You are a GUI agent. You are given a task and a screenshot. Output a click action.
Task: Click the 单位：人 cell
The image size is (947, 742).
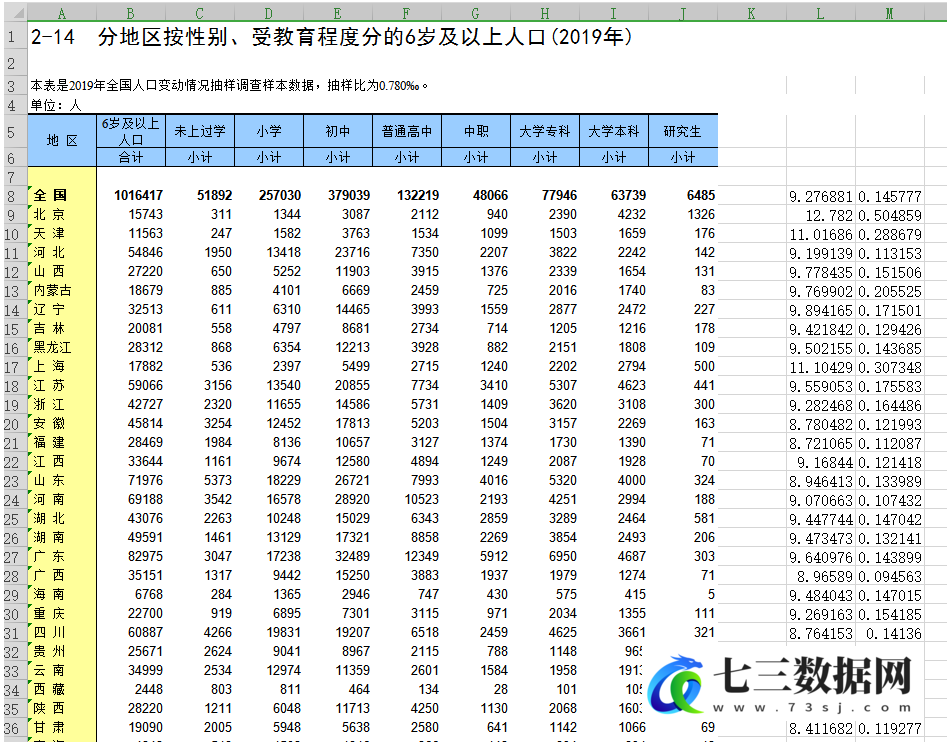pyautogui.click(x=56, y=106)
